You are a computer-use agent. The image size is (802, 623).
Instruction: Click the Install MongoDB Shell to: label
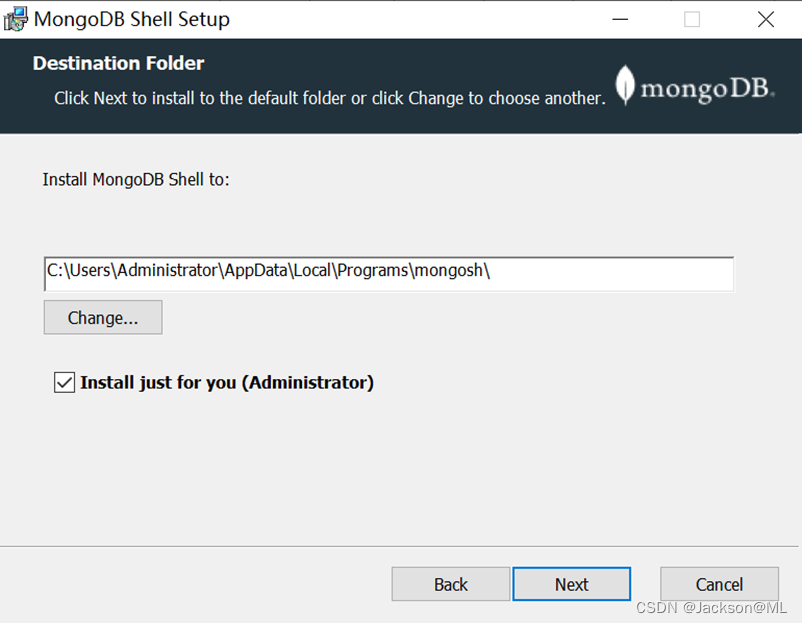[136, 180]
